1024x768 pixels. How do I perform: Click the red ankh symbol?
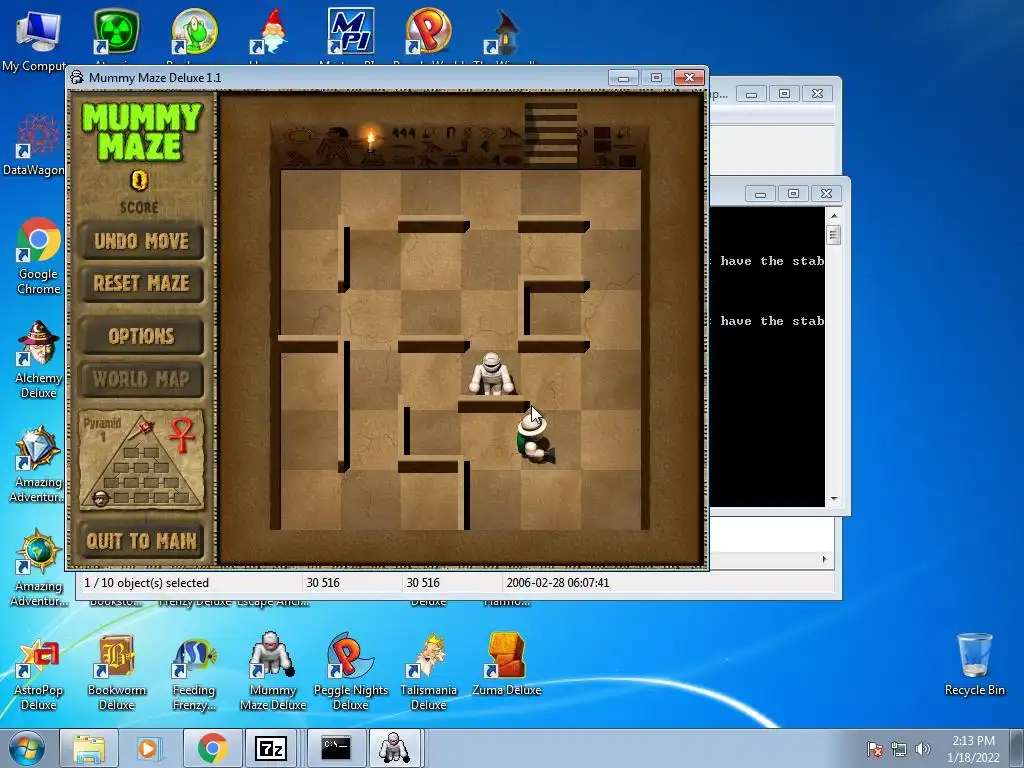tap(182, 436)
